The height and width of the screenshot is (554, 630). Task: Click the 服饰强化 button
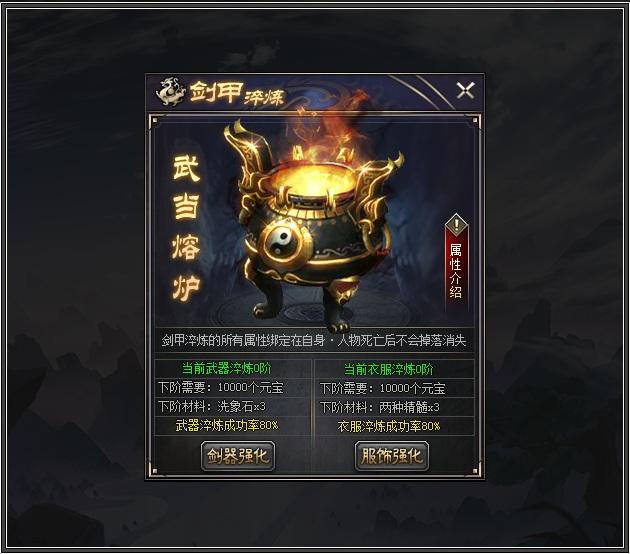[392, 456]
